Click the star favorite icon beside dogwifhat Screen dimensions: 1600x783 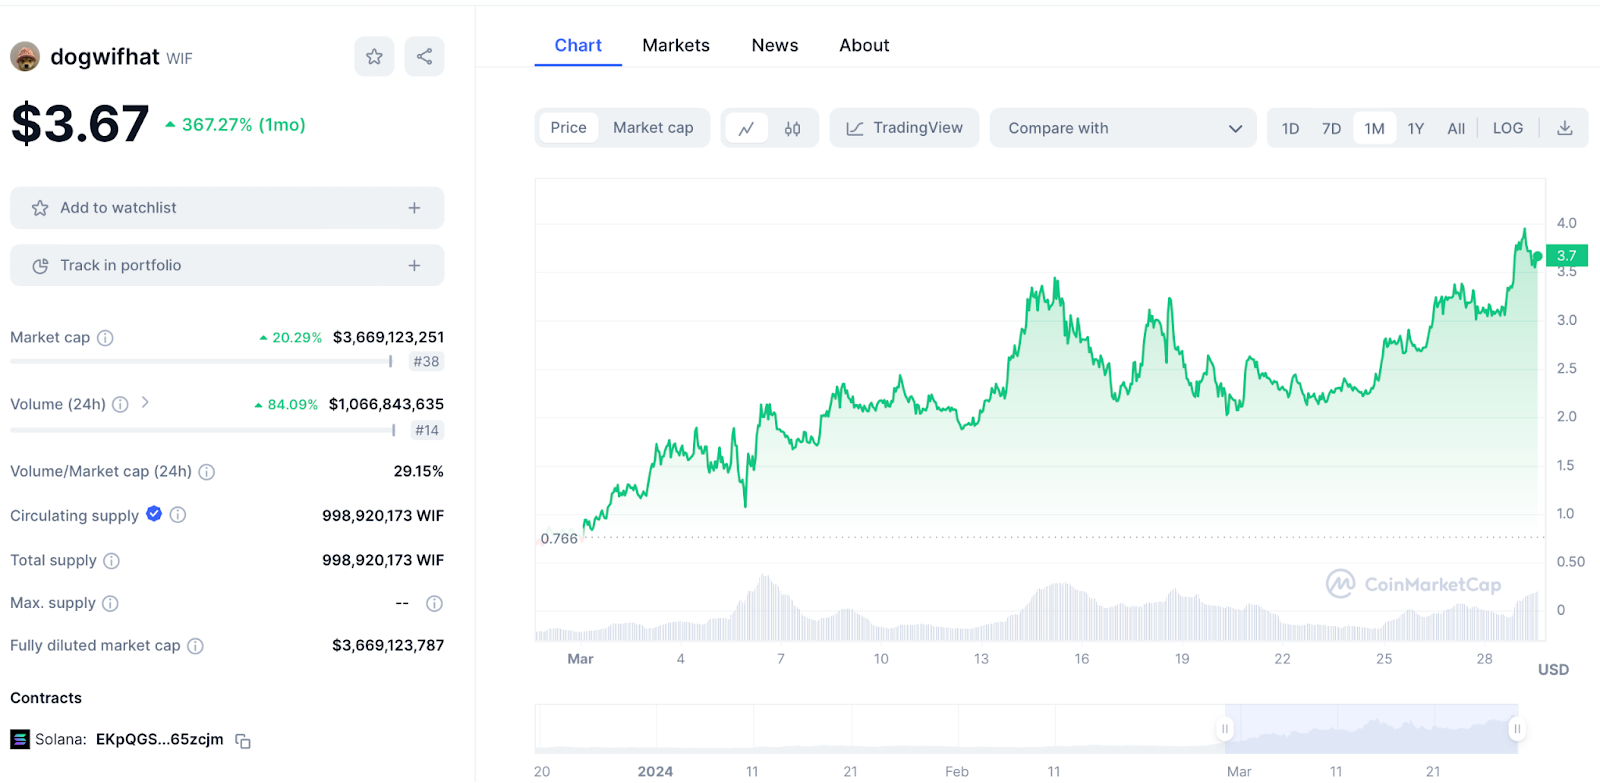click(x=374, y=57)
